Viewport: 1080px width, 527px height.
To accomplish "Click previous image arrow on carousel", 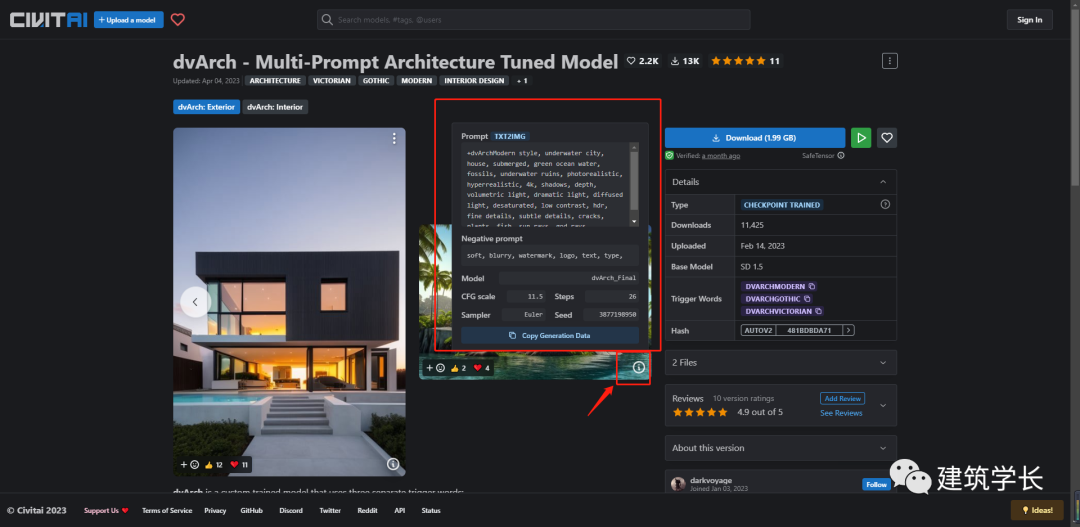I will point(195,302).
